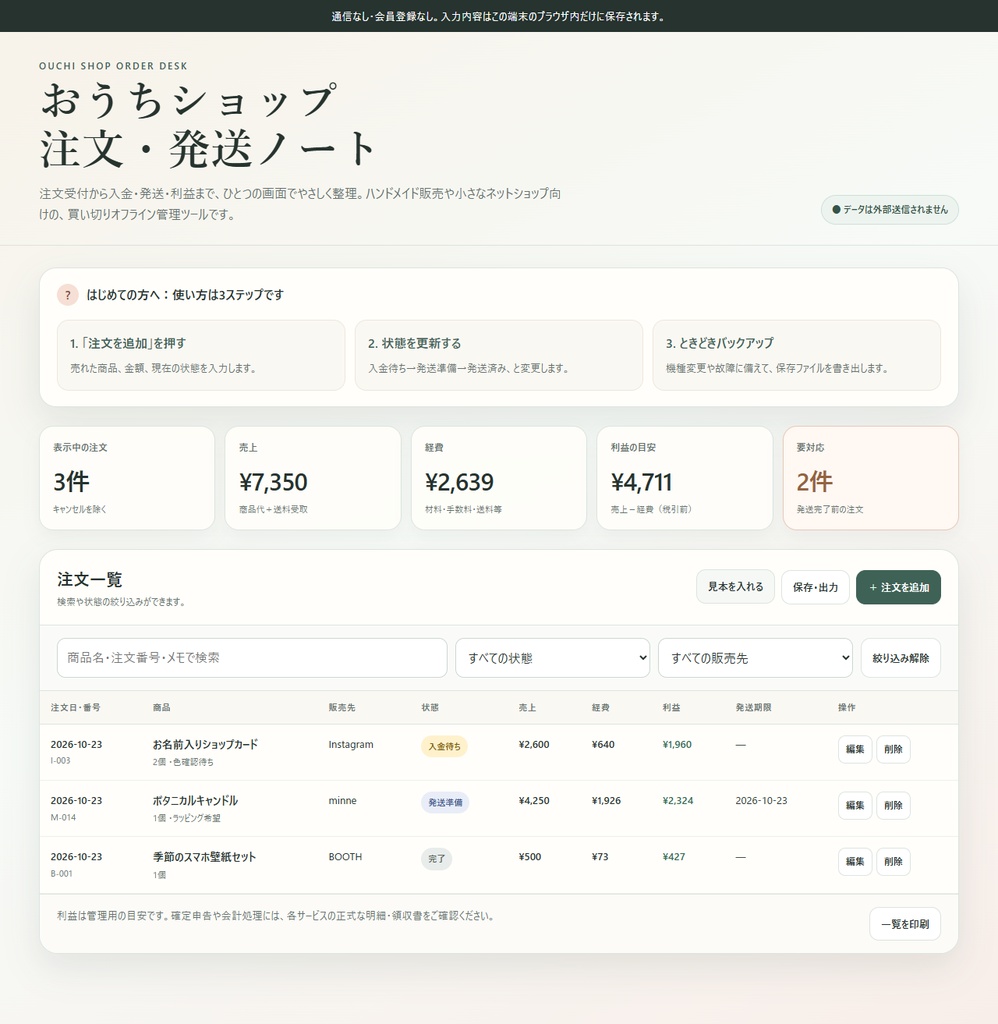Click the 絞り込み解除 button
This screenshot has height=1024, width=998.
[x=901, y=658]
